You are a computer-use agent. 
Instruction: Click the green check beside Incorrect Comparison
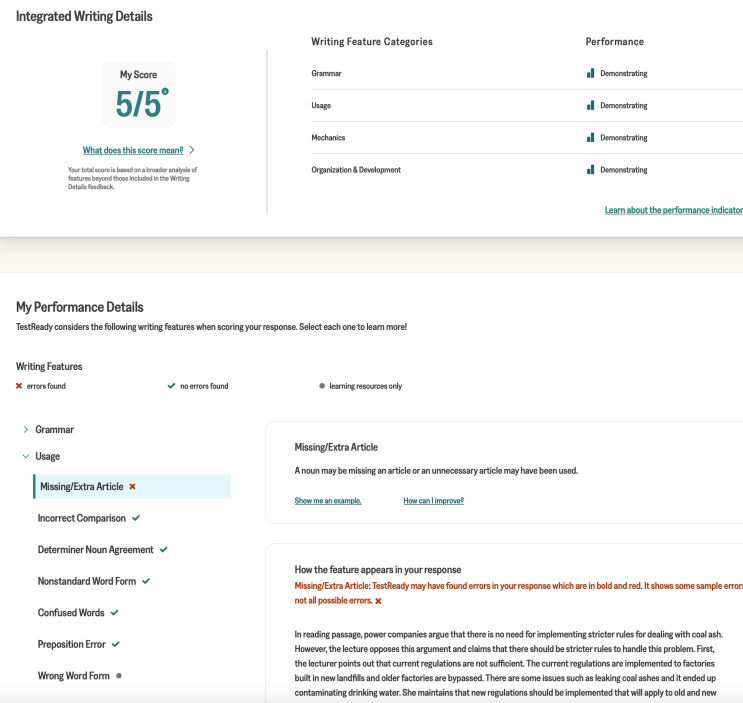tap(136, 518)
